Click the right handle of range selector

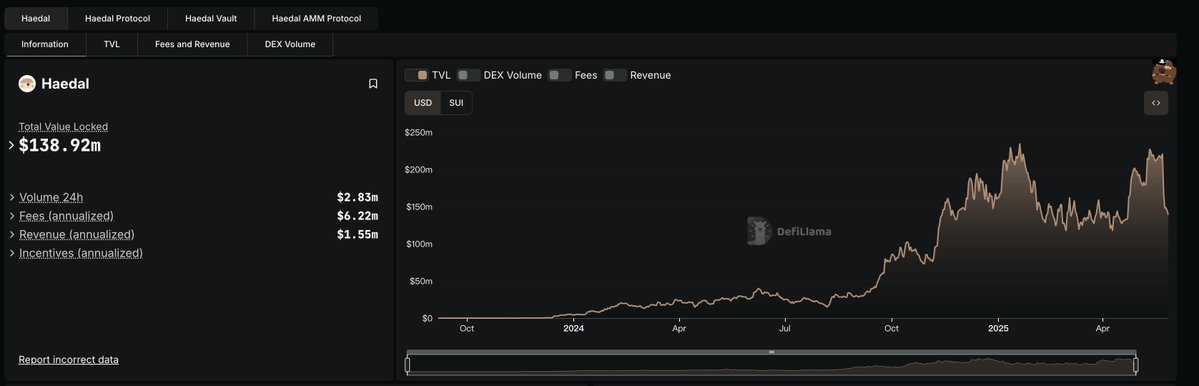pos(1136,365)
